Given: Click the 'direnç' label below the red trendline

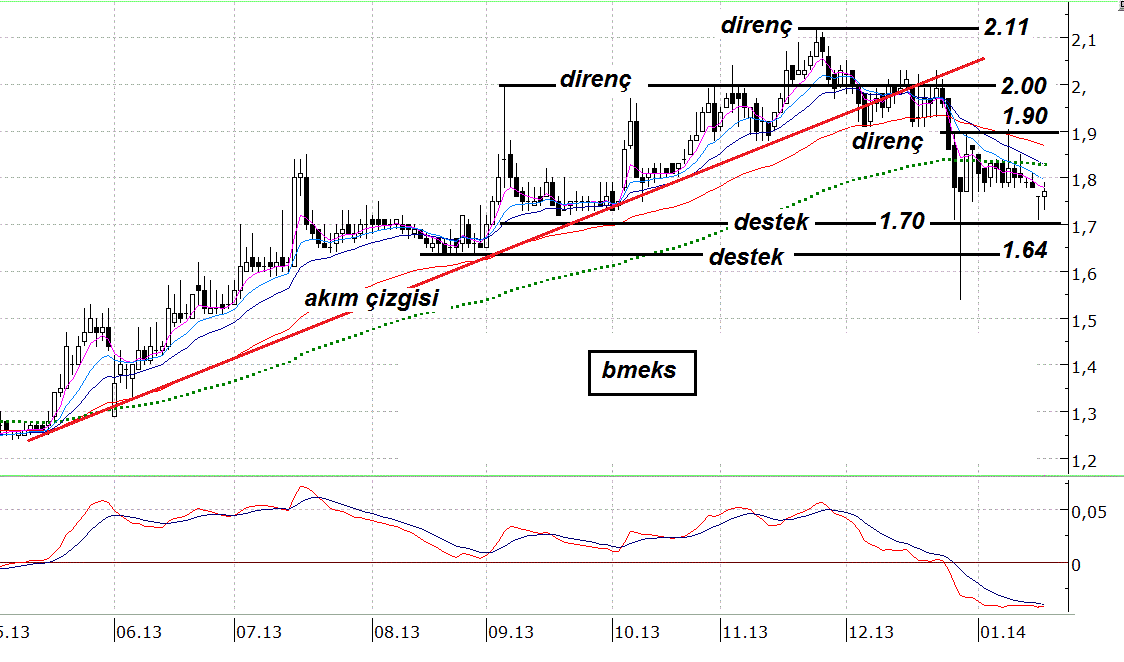Looking at the screenshot, I should click(887, 141).
